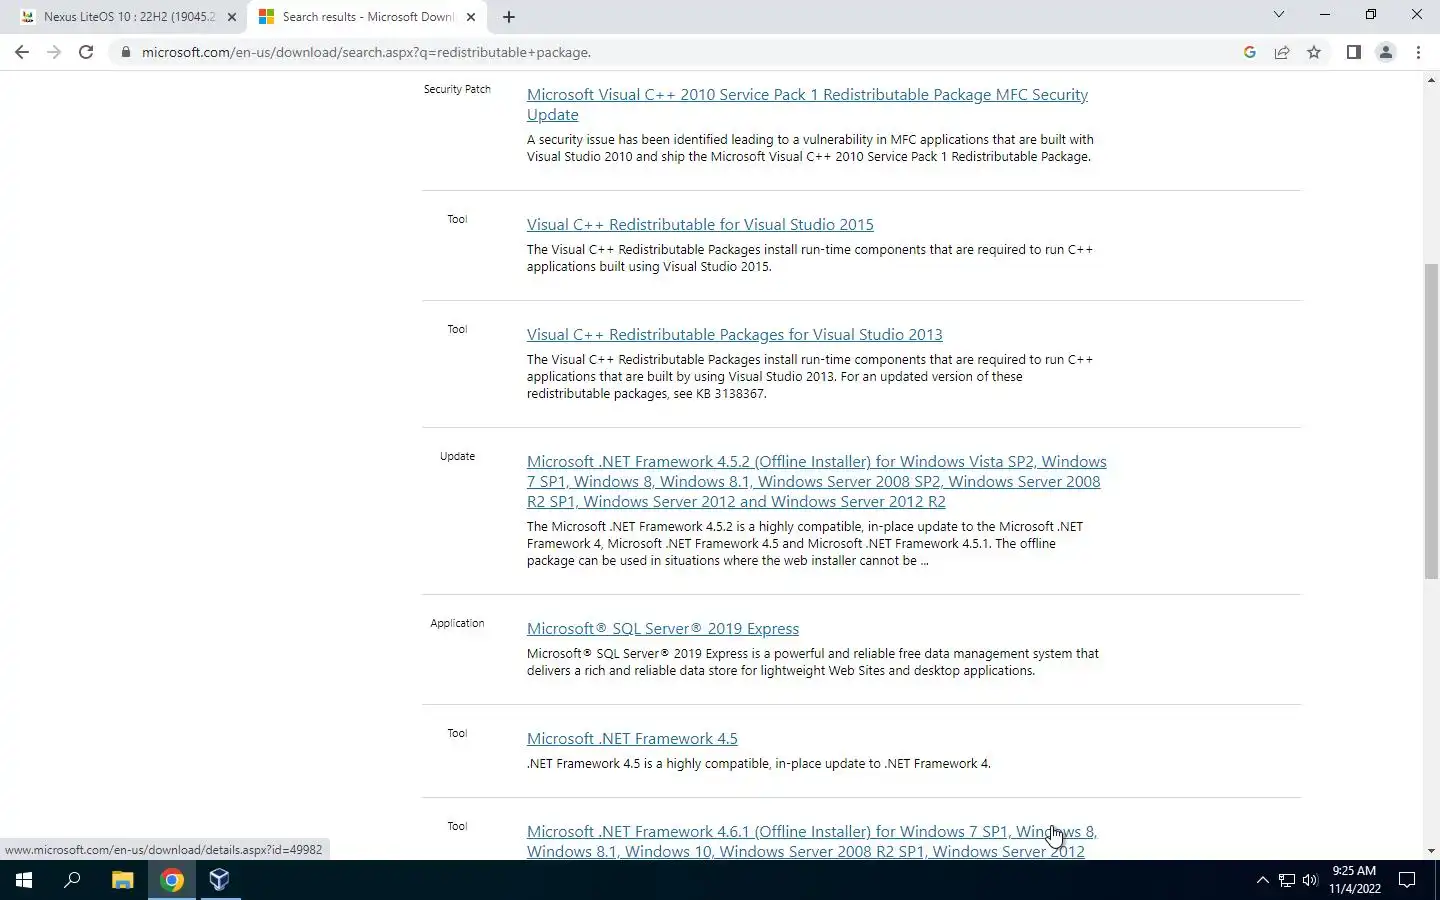Open Chrome three-dot menu
The width and height of the screenshot is (1440, 900).
[1418, 52]
